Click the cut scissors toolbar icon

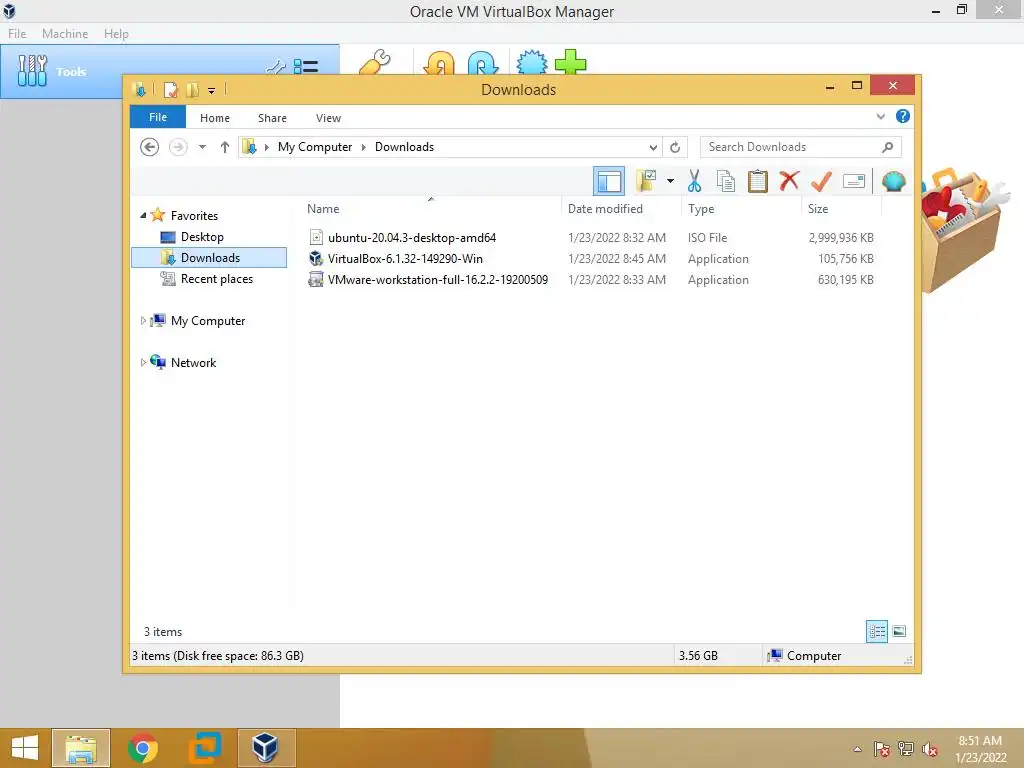click(x=694, y=182)
